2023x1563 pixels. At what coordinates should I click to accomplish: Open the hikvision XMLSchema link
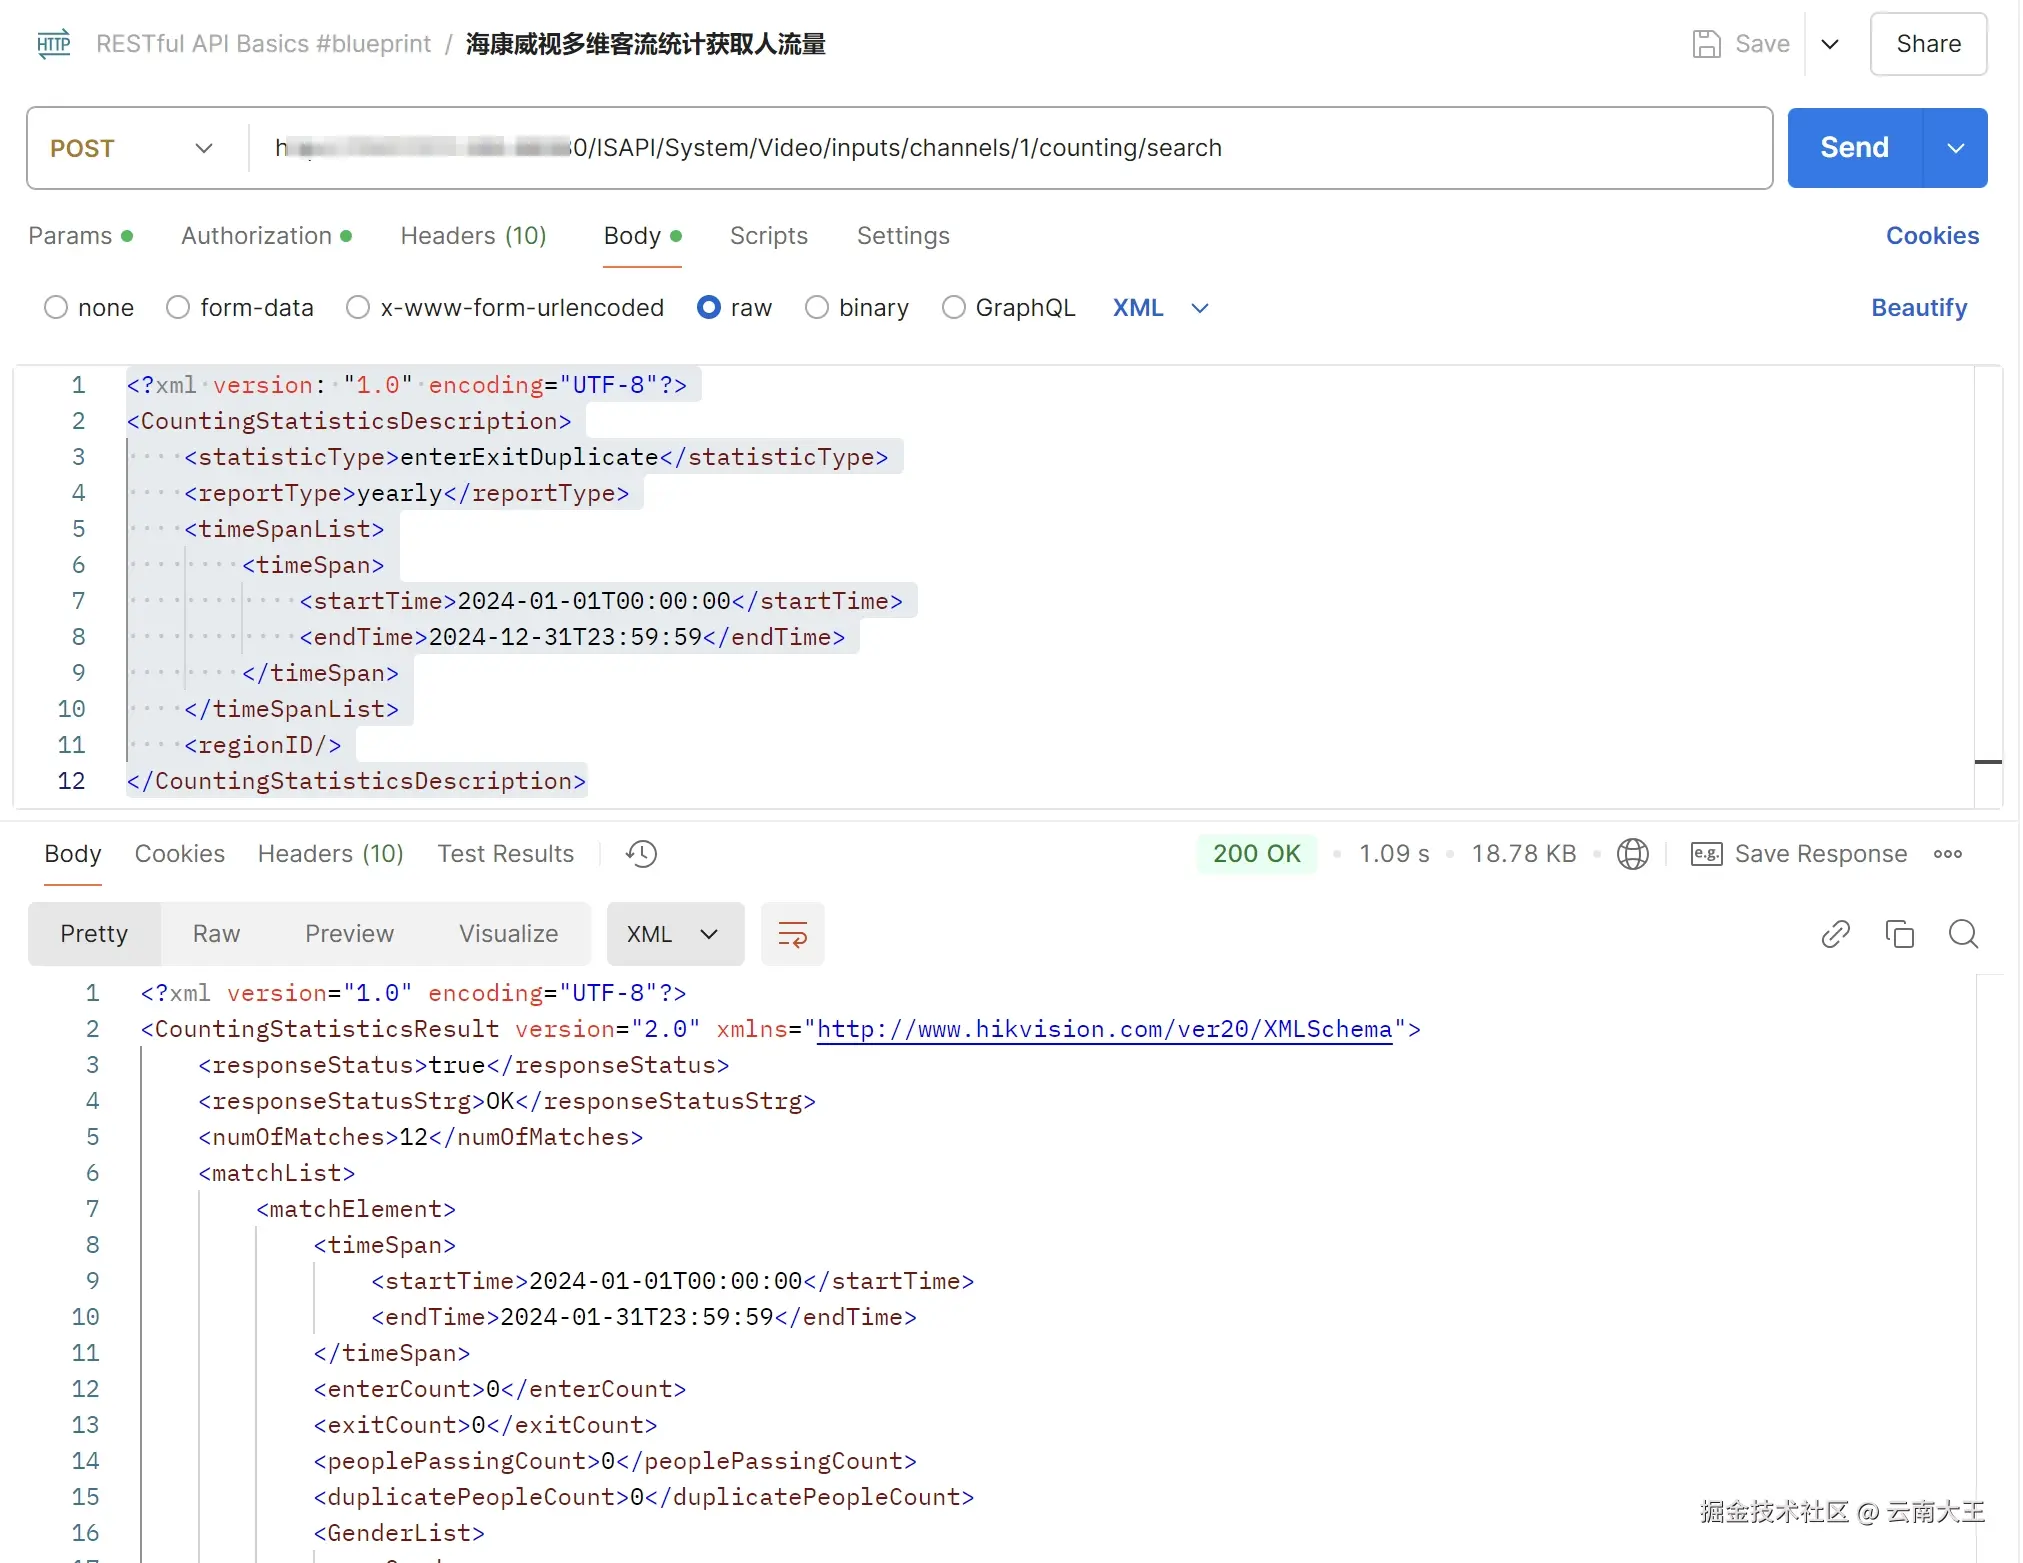1104,1029
